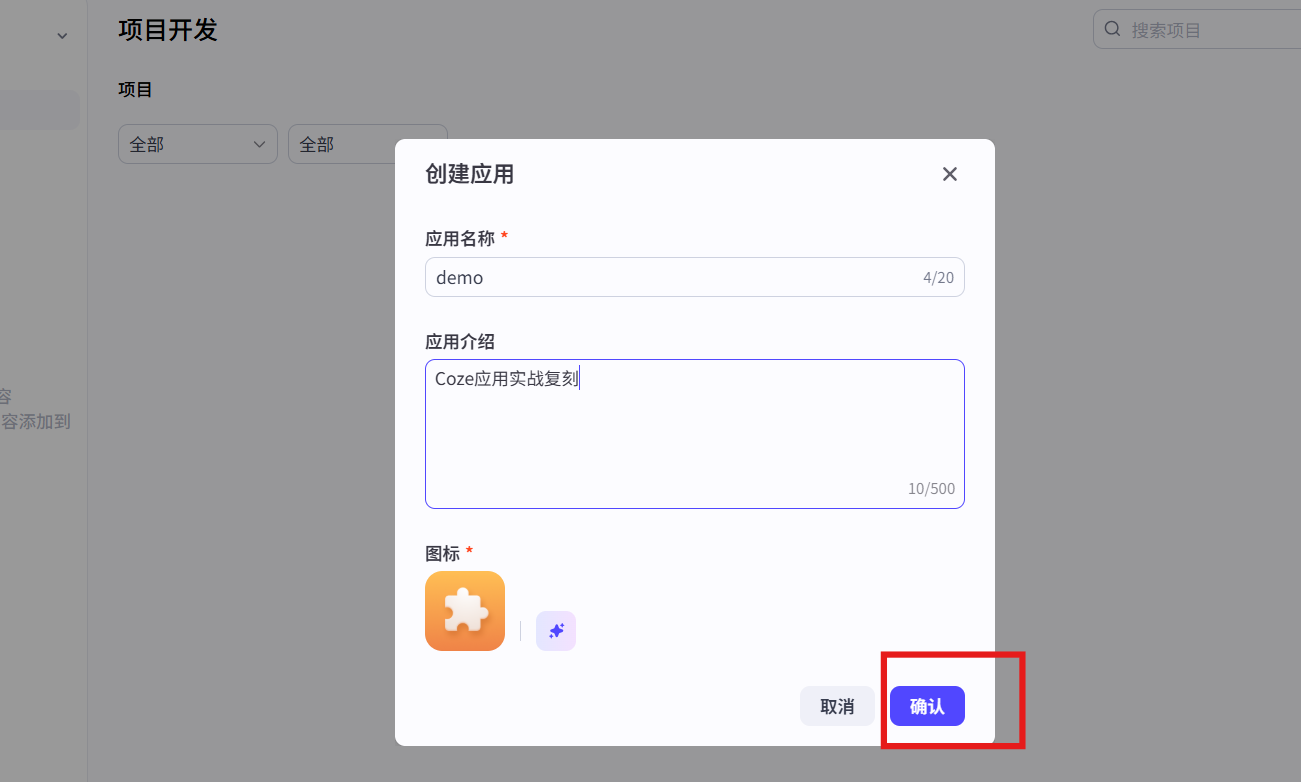Focus the 应用介绍 description text area
This screenshot has height=782, width=1301.
694,434
